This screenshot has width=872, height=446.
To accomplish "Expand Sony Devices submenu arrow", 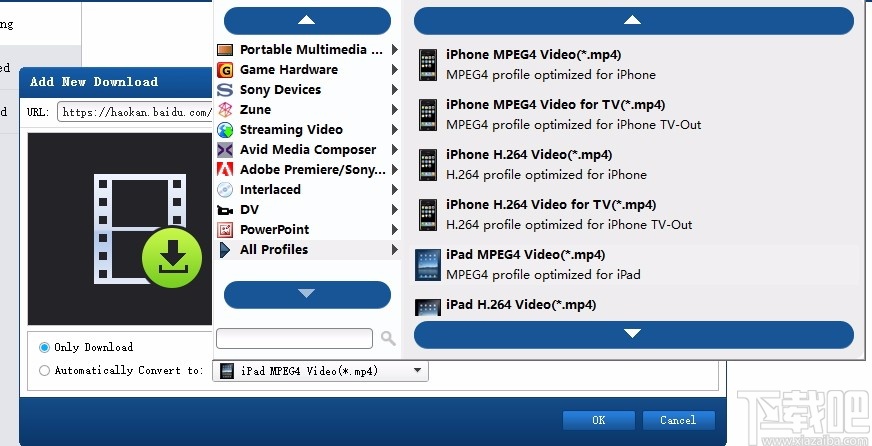I will [394, 90].
